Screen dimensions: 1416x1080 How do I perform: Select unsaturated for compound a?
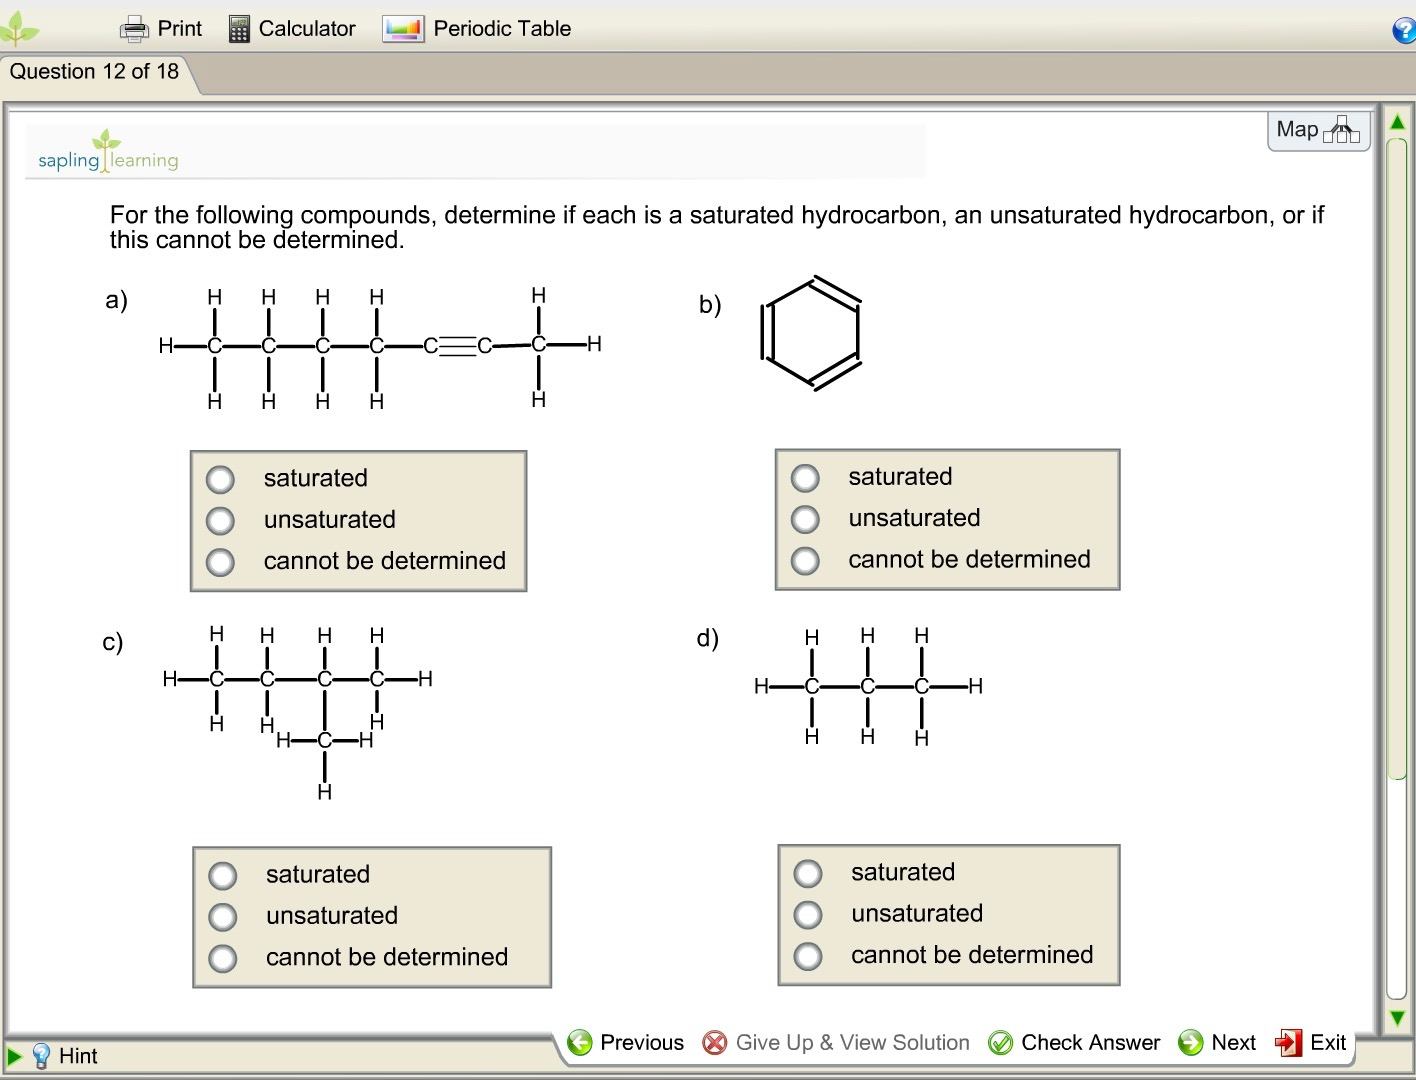click(x=220, y=520)
